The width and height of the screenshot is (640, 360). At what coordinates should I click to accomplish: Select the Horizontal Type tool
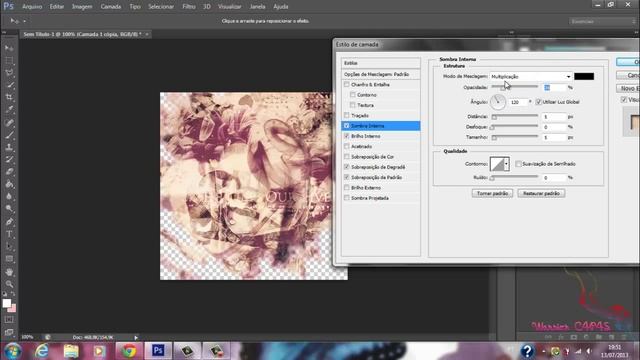tap(9, 234)
